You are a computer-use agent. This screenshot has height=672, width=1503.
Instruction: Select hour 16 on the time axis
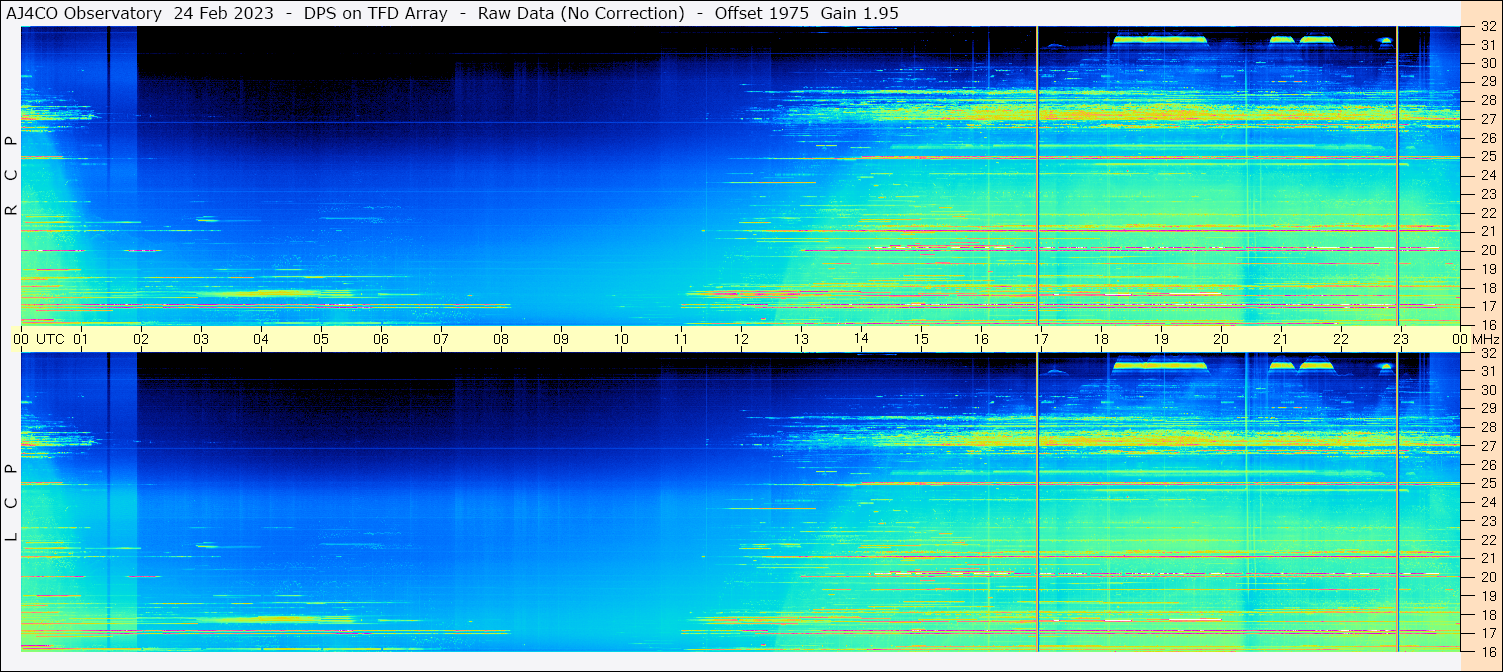click(981, 339)
